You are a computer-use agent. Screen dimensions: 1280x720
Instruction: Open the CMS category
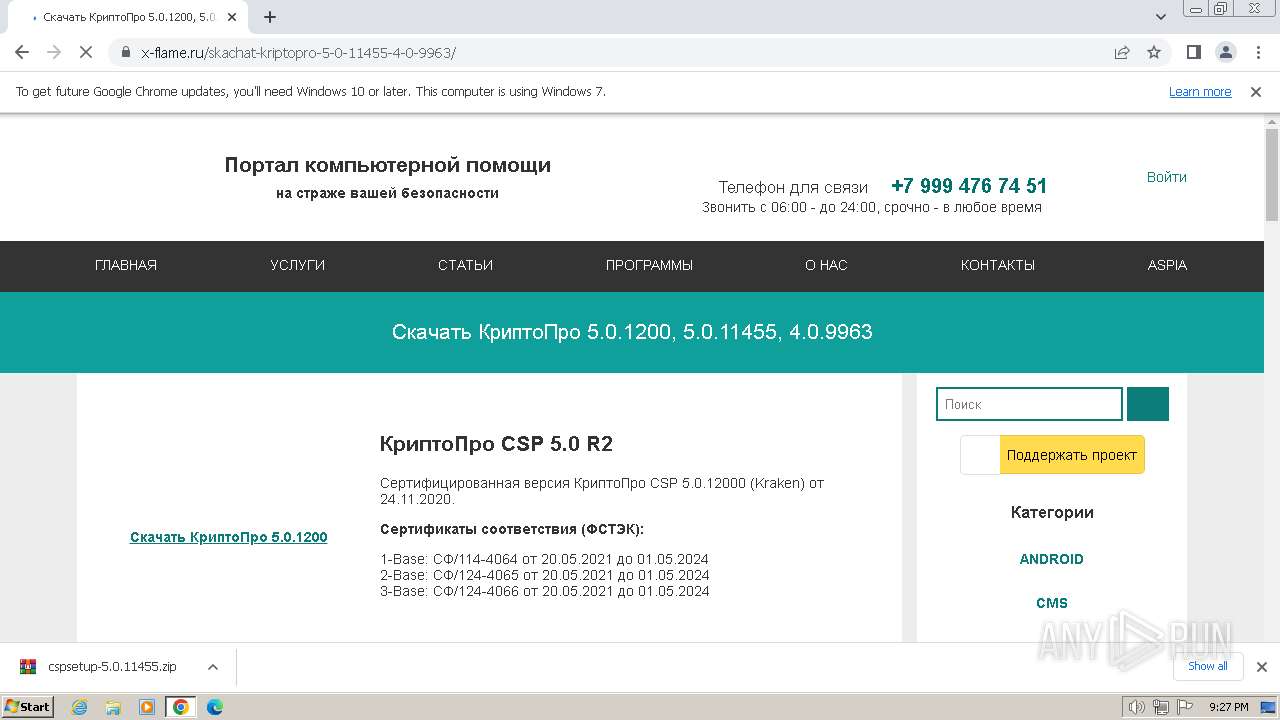click(x=1052, y=603)
